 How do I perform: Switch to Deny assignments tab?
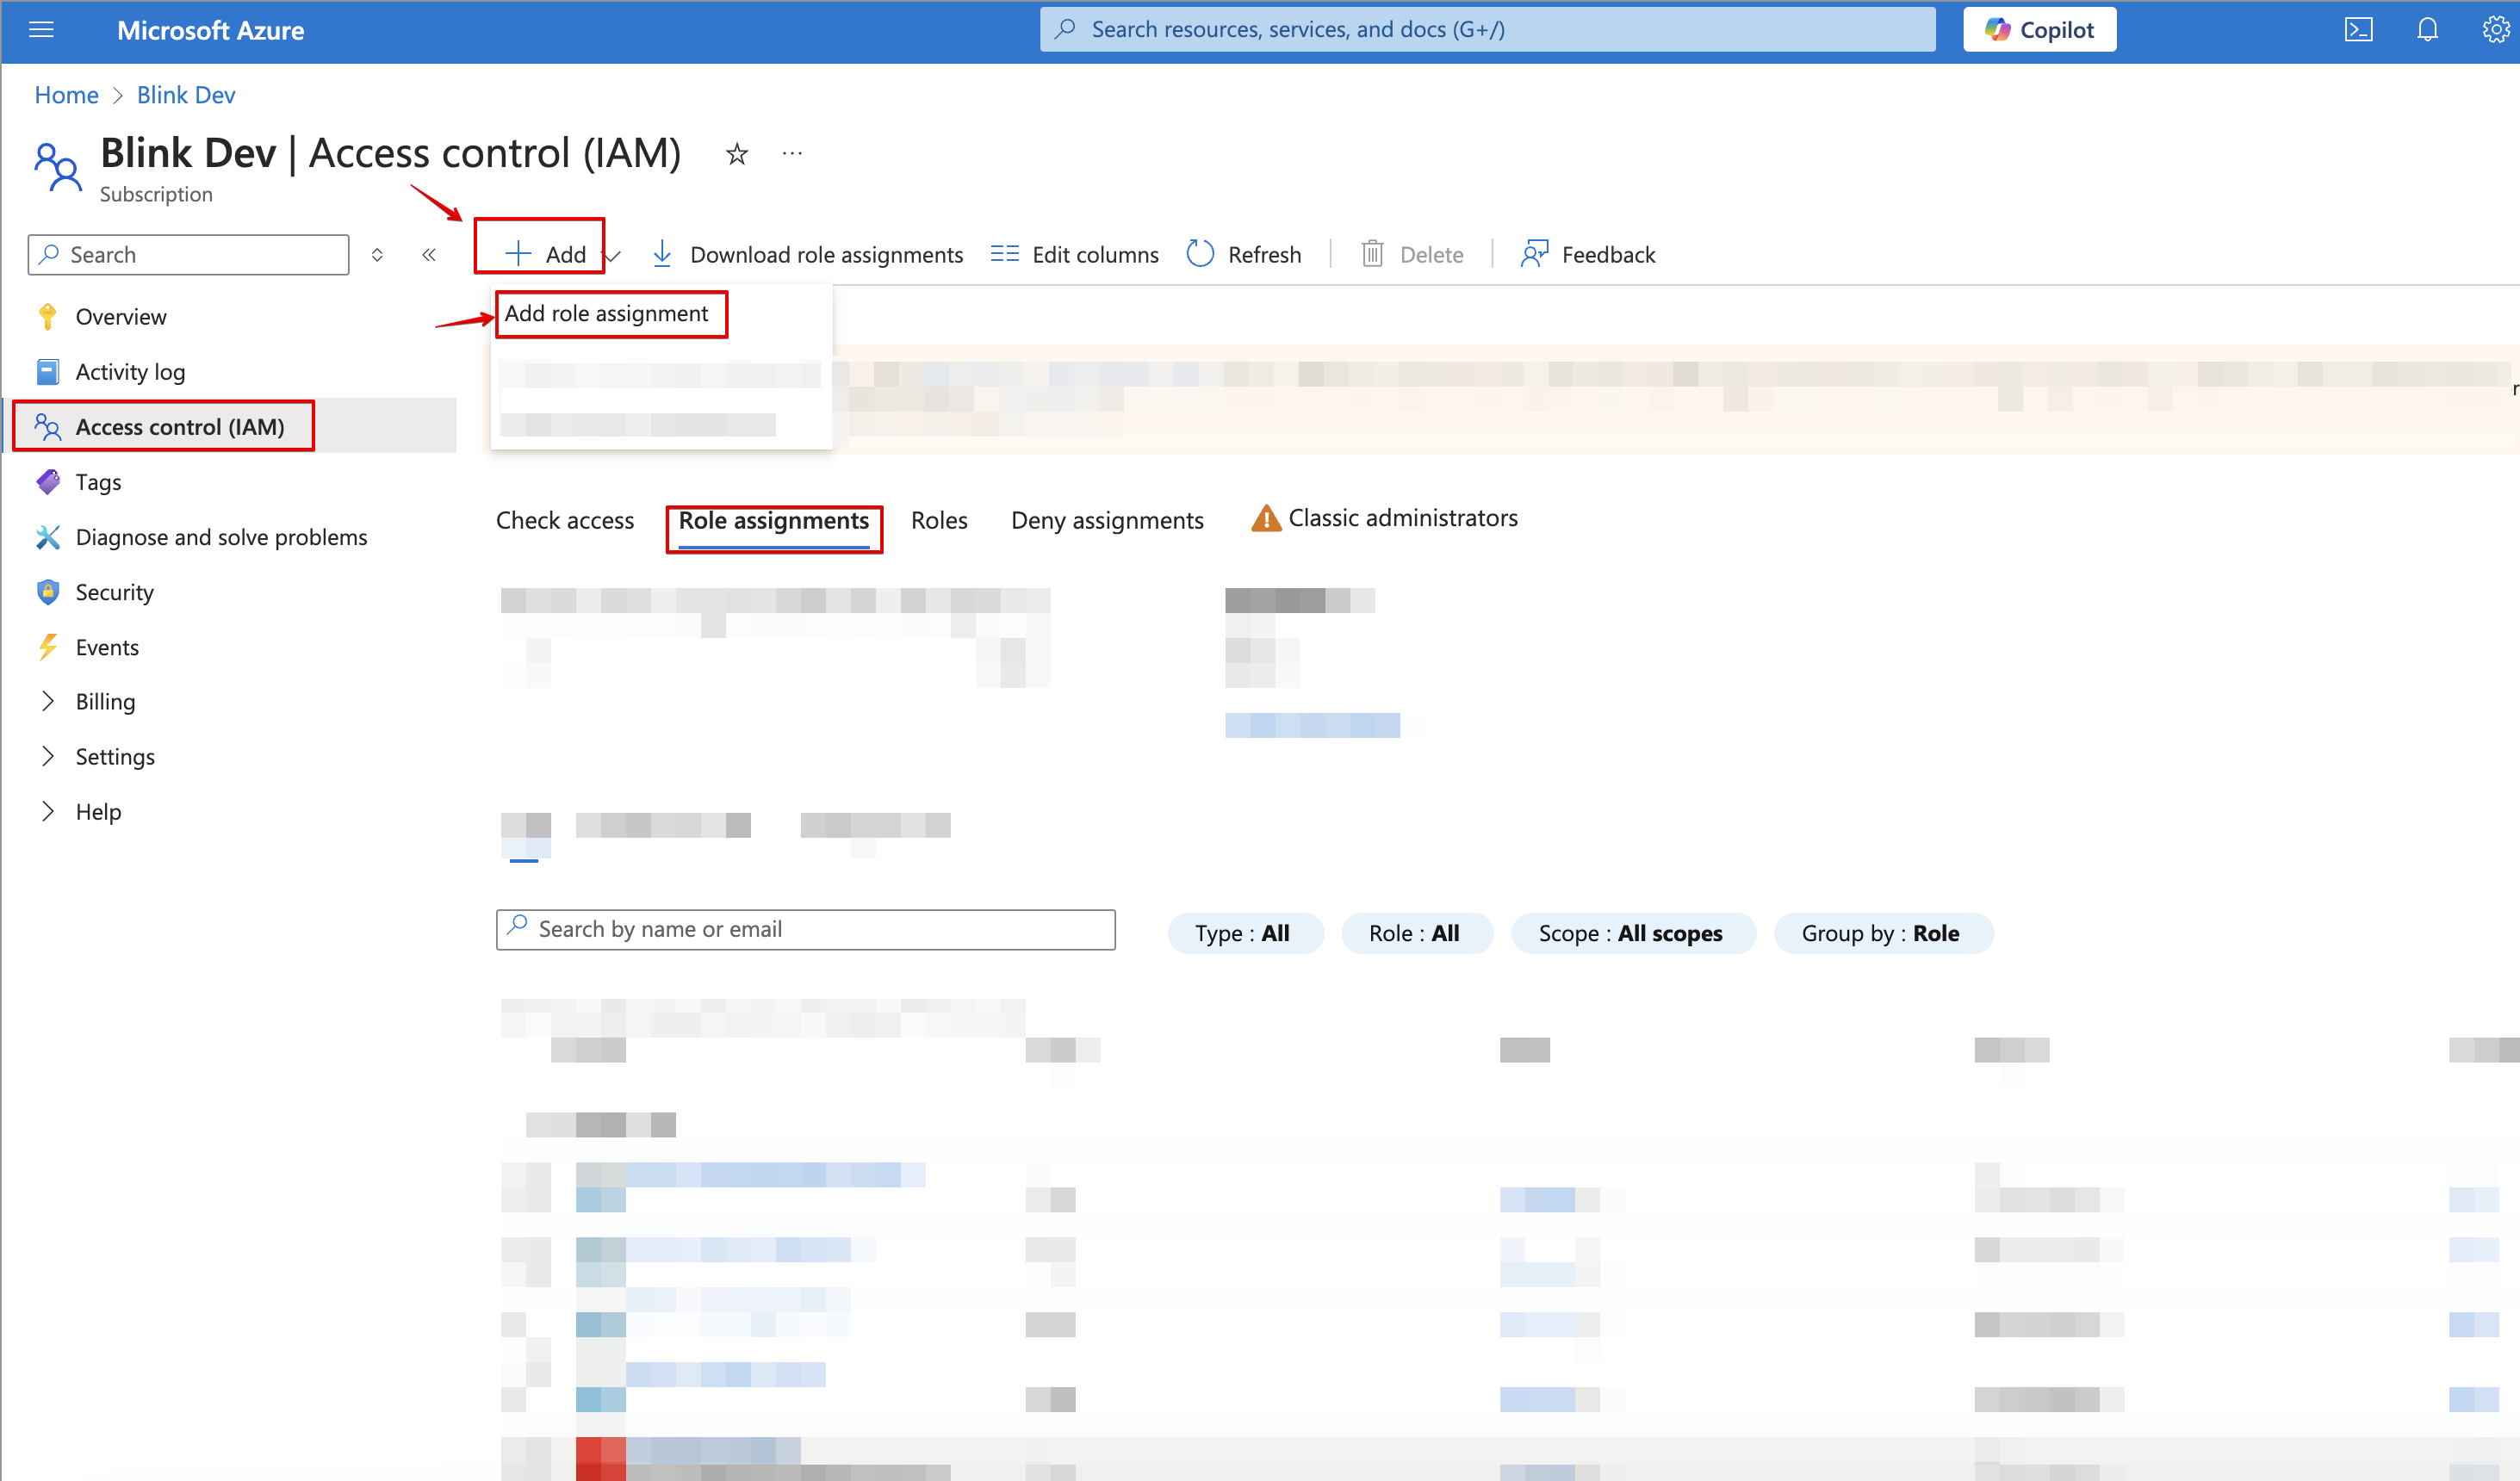pos(1107,520)
